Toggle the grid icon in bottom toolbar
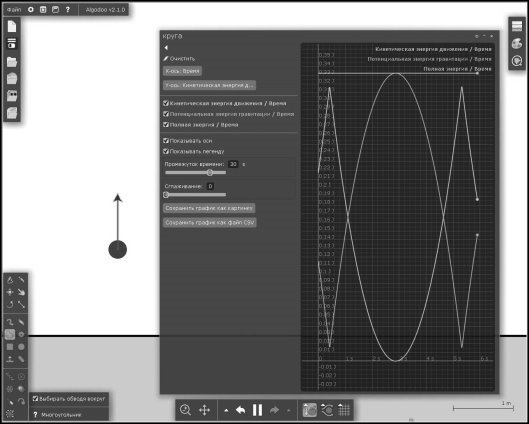 pyautogui.click(x=344, y=410)
